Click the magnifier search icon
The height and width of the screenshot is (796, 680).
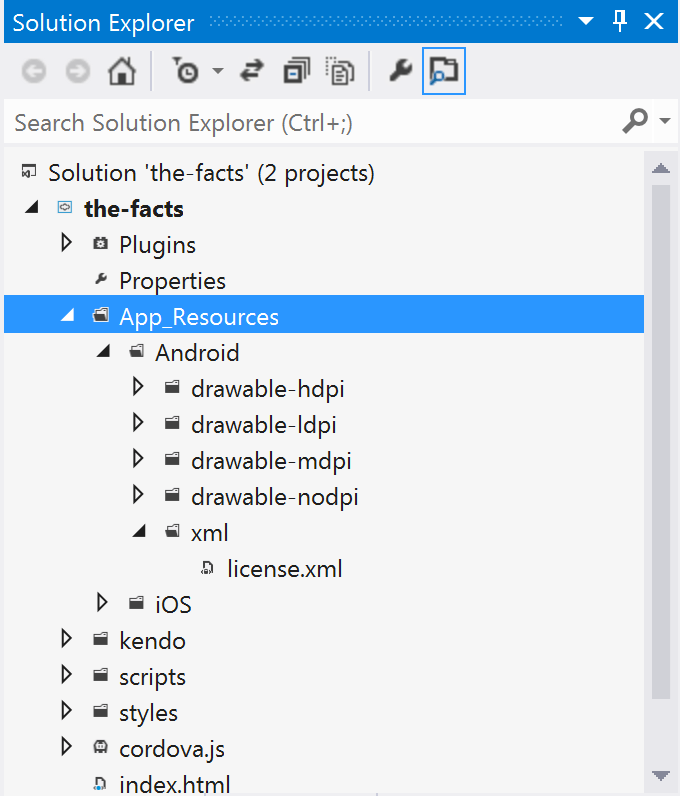[x=635, y=121]
